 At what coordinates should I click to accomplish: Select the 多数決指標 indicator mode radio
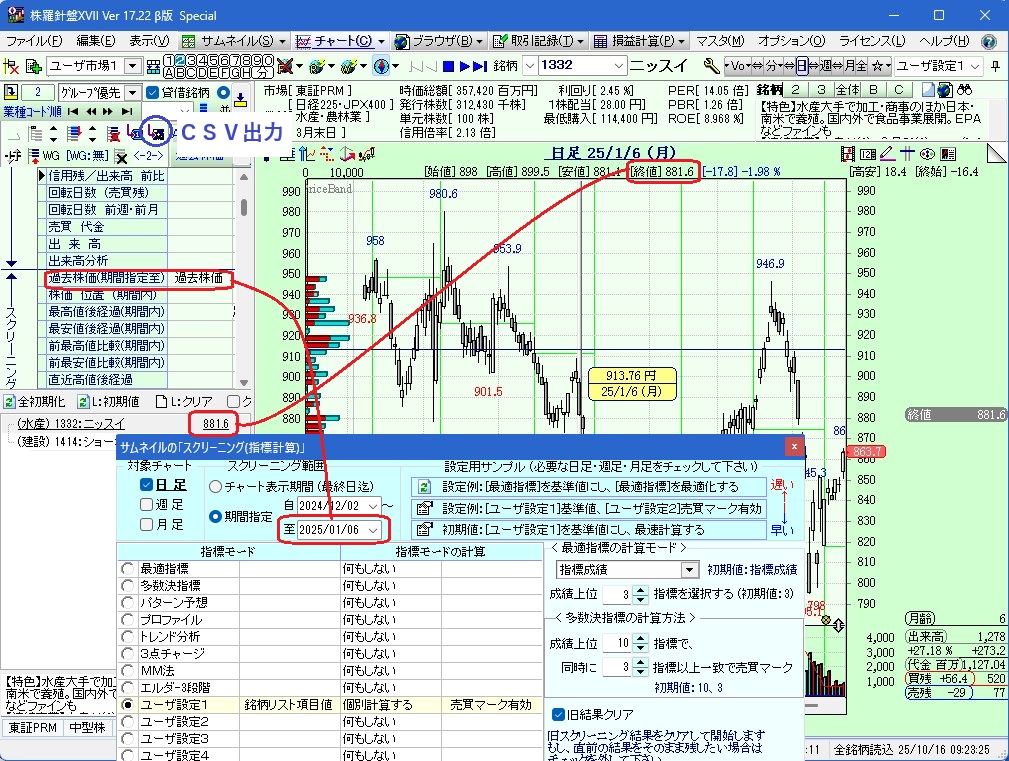[x=127, y=586]
